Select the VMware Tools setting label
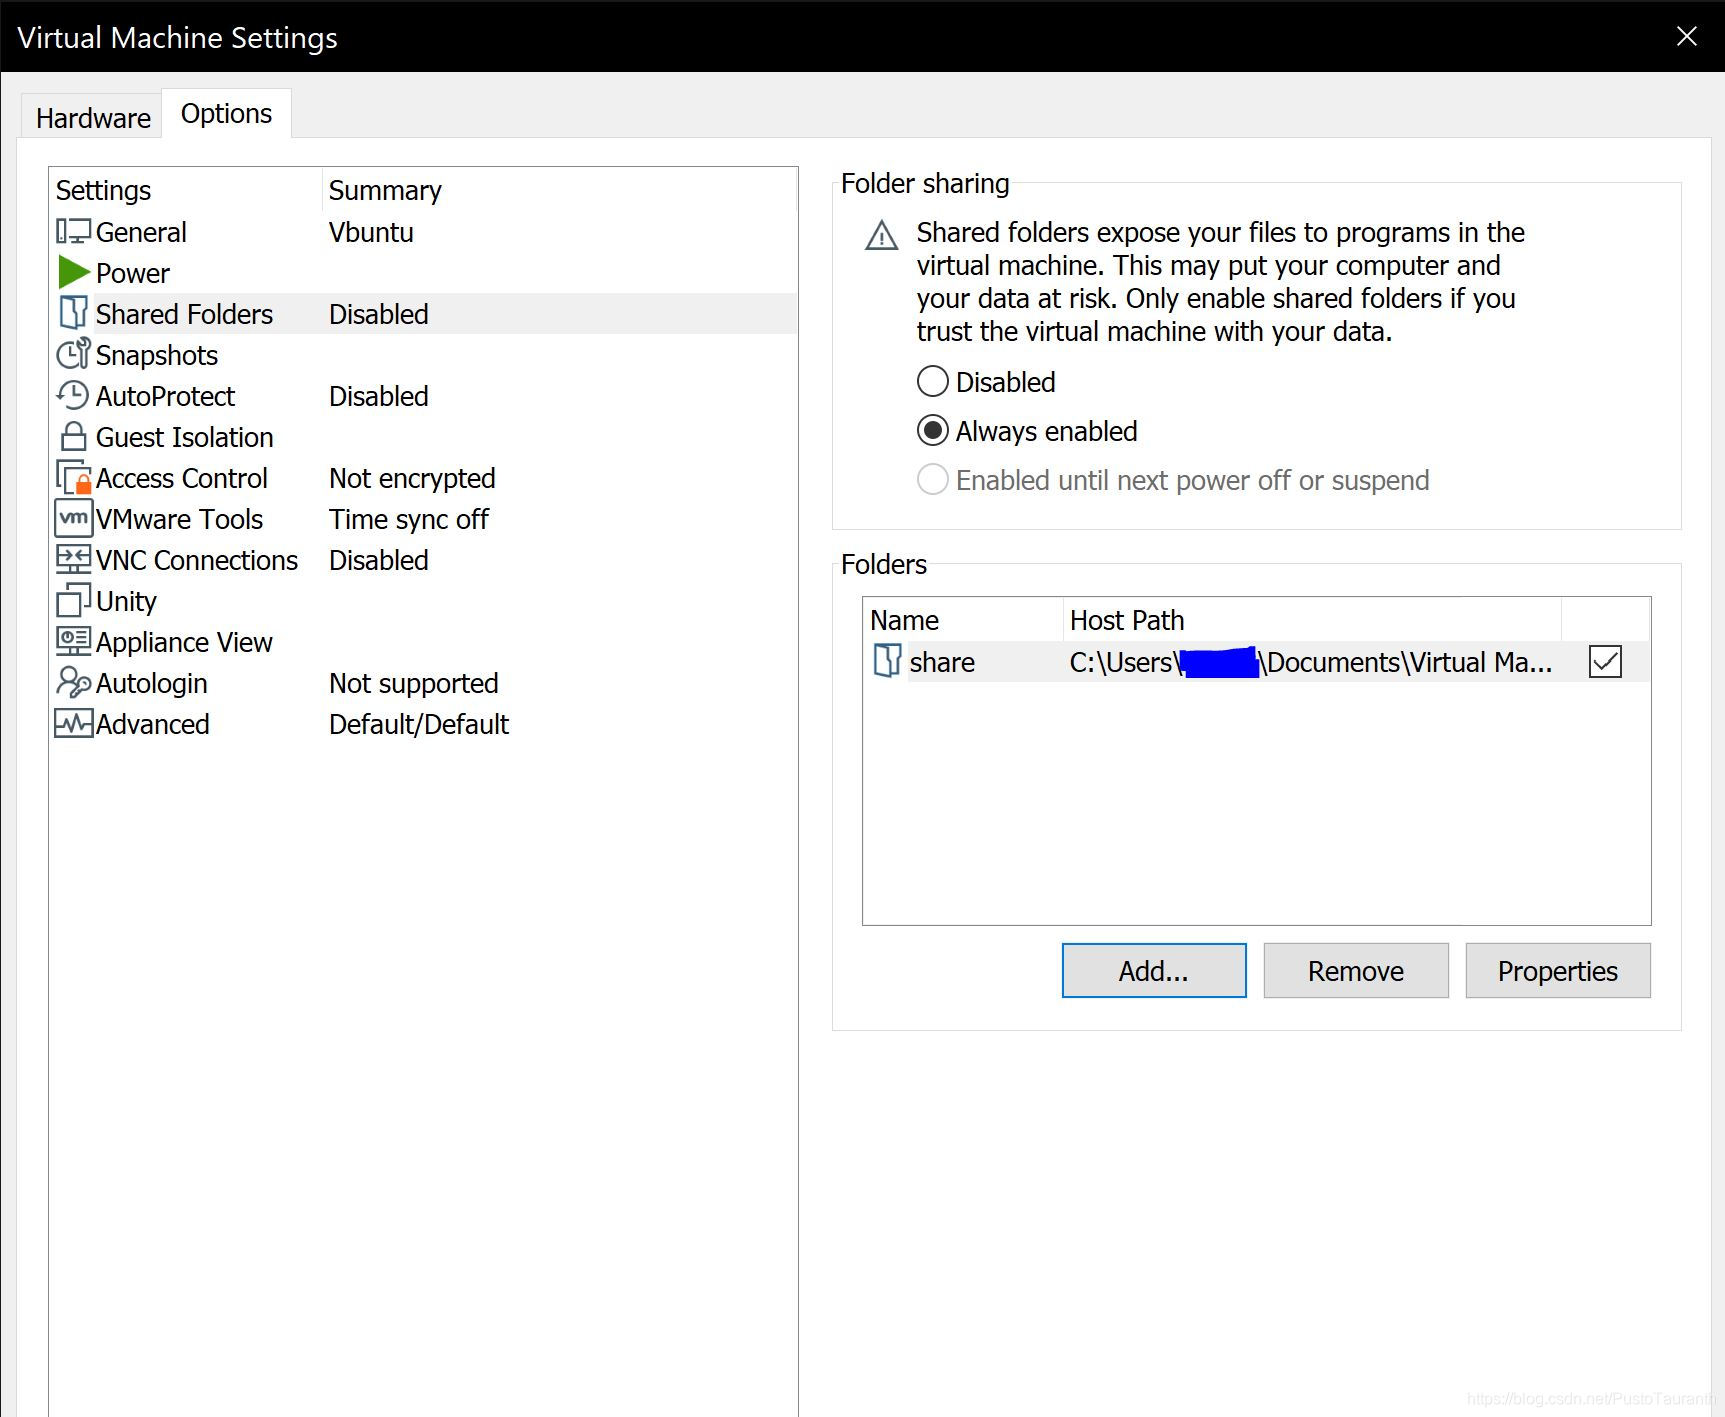Image resolution: width=1725 pixels, height=1417 pixels. (179, 519)
